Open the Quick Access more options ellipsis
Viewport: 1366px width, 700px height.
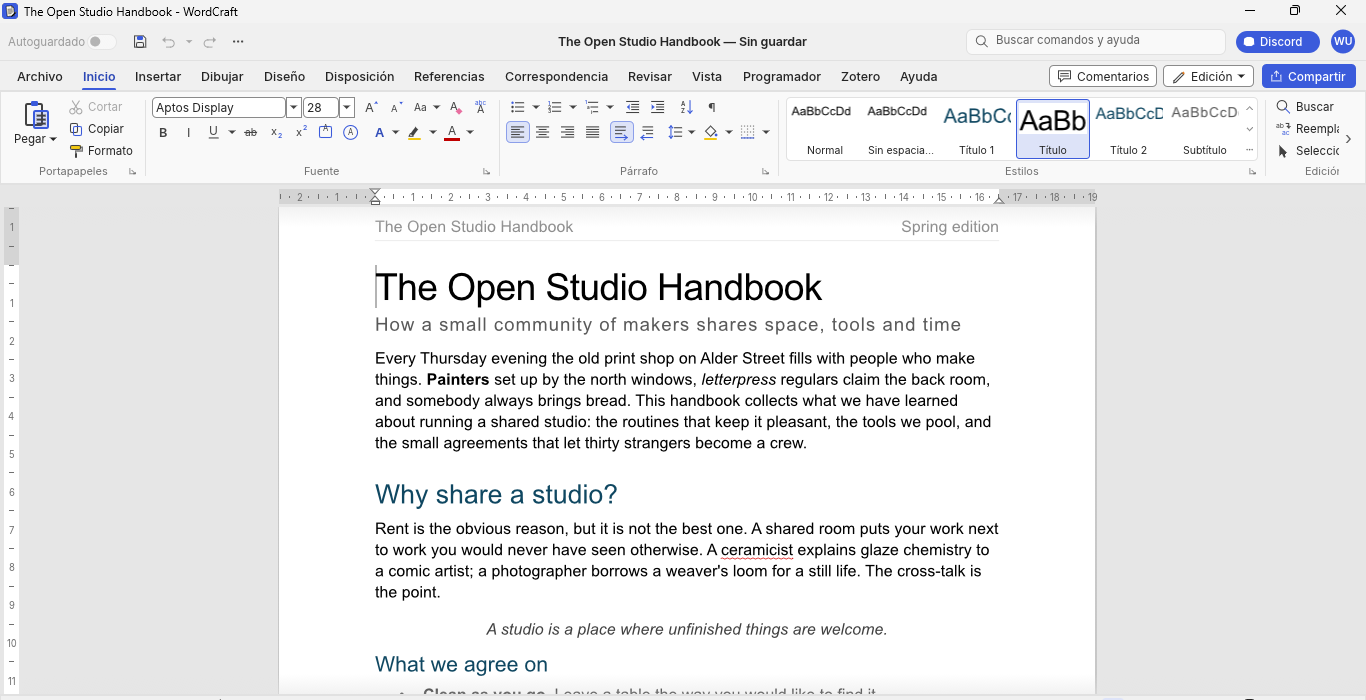[238, 42]
